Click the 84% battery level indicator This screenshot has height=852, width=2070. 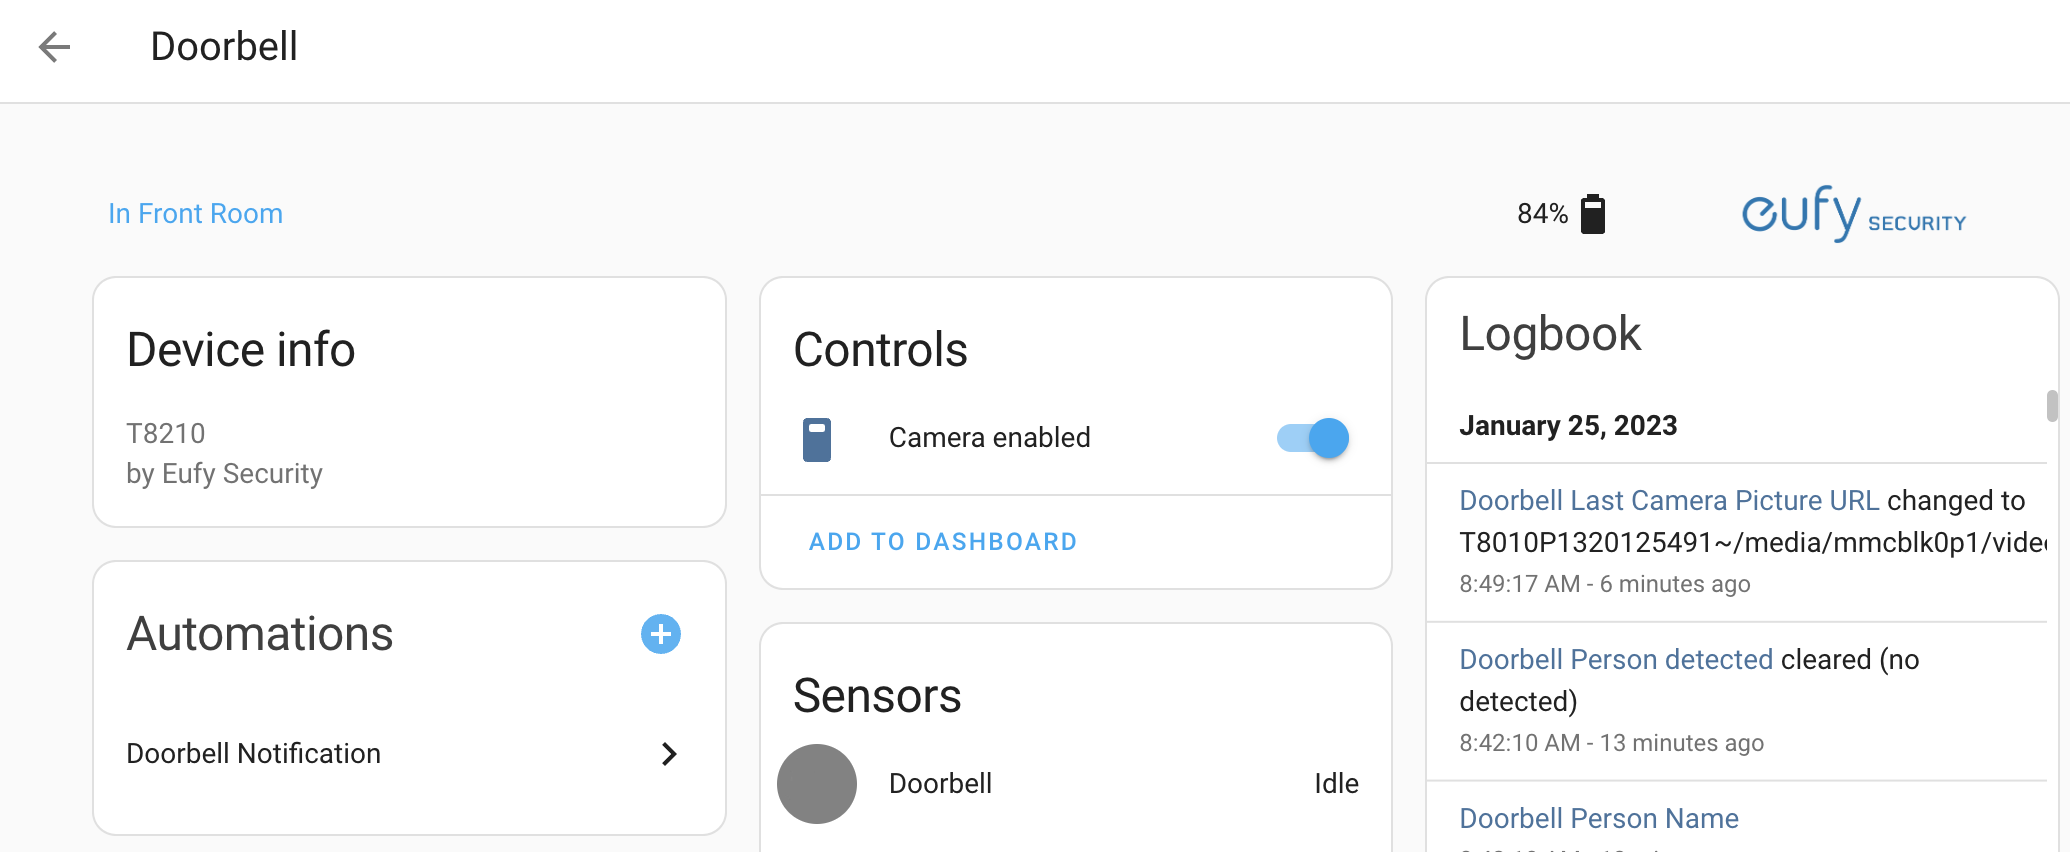pyautogui.click(x=1541, y=213)
